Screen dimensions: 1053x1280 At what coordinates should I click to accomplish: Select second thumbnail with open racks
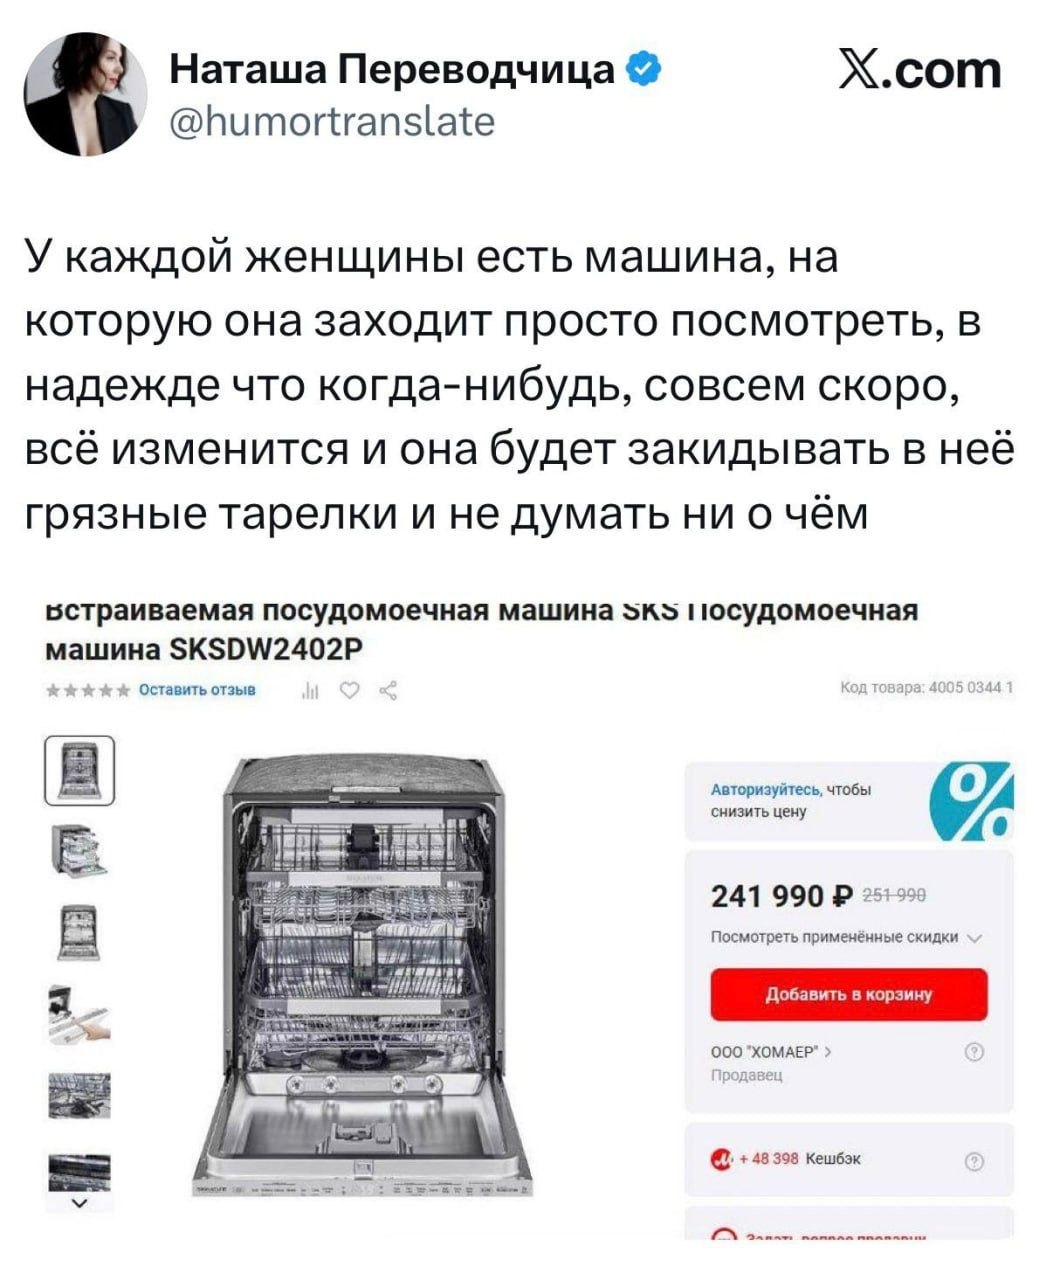click(x=79, y=850)
